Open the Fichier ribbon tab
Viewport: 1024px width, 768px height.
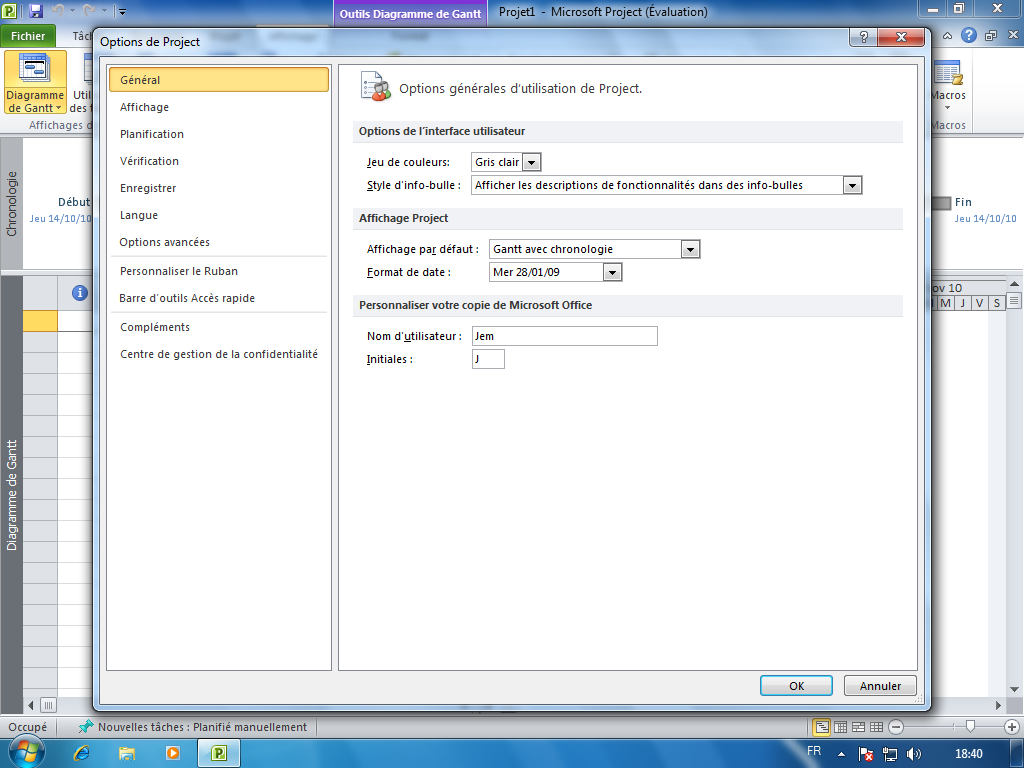(x=28, y=36)
